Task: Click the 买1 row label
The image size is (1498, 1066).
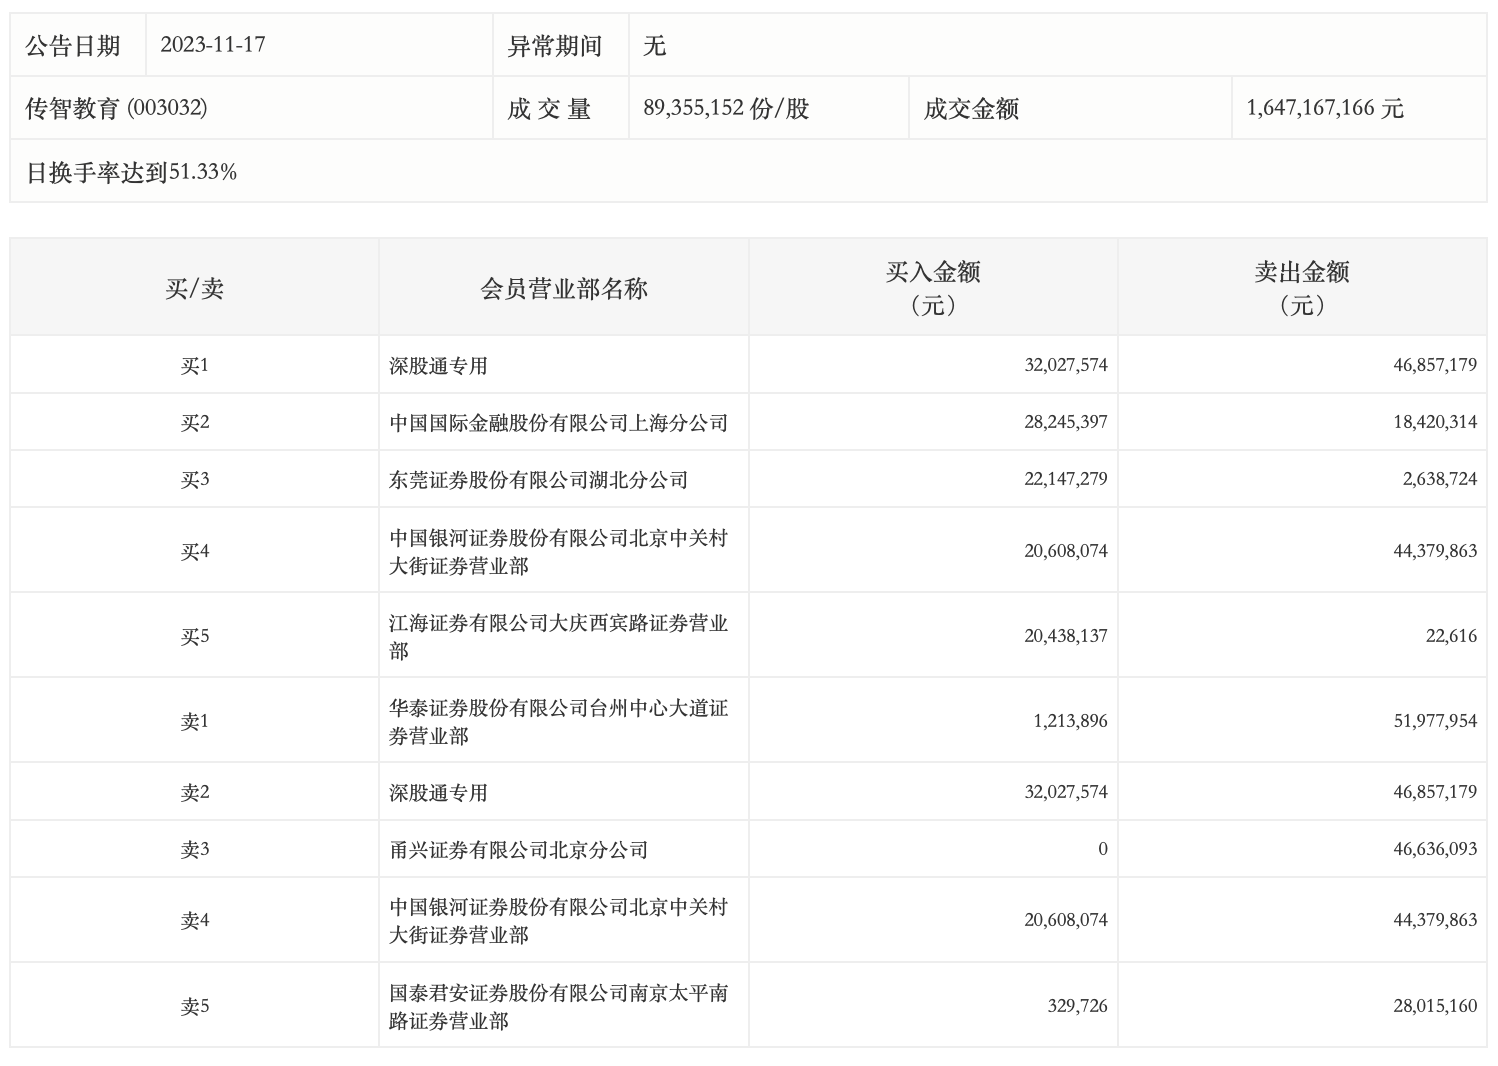Action: (x=194, y=366)
